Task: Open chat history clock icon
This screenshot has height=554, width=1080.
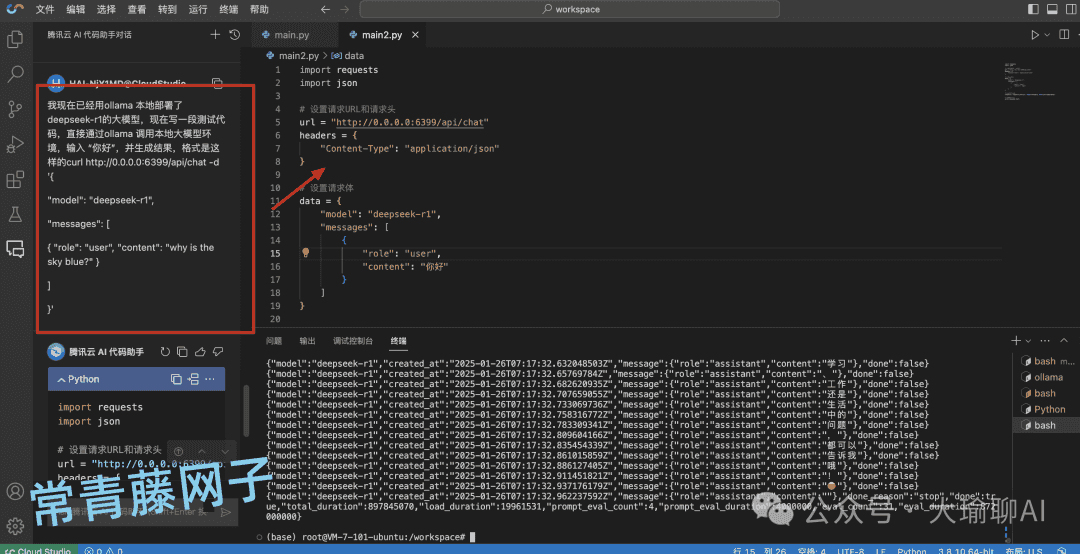Action: [x=234, y=34]
